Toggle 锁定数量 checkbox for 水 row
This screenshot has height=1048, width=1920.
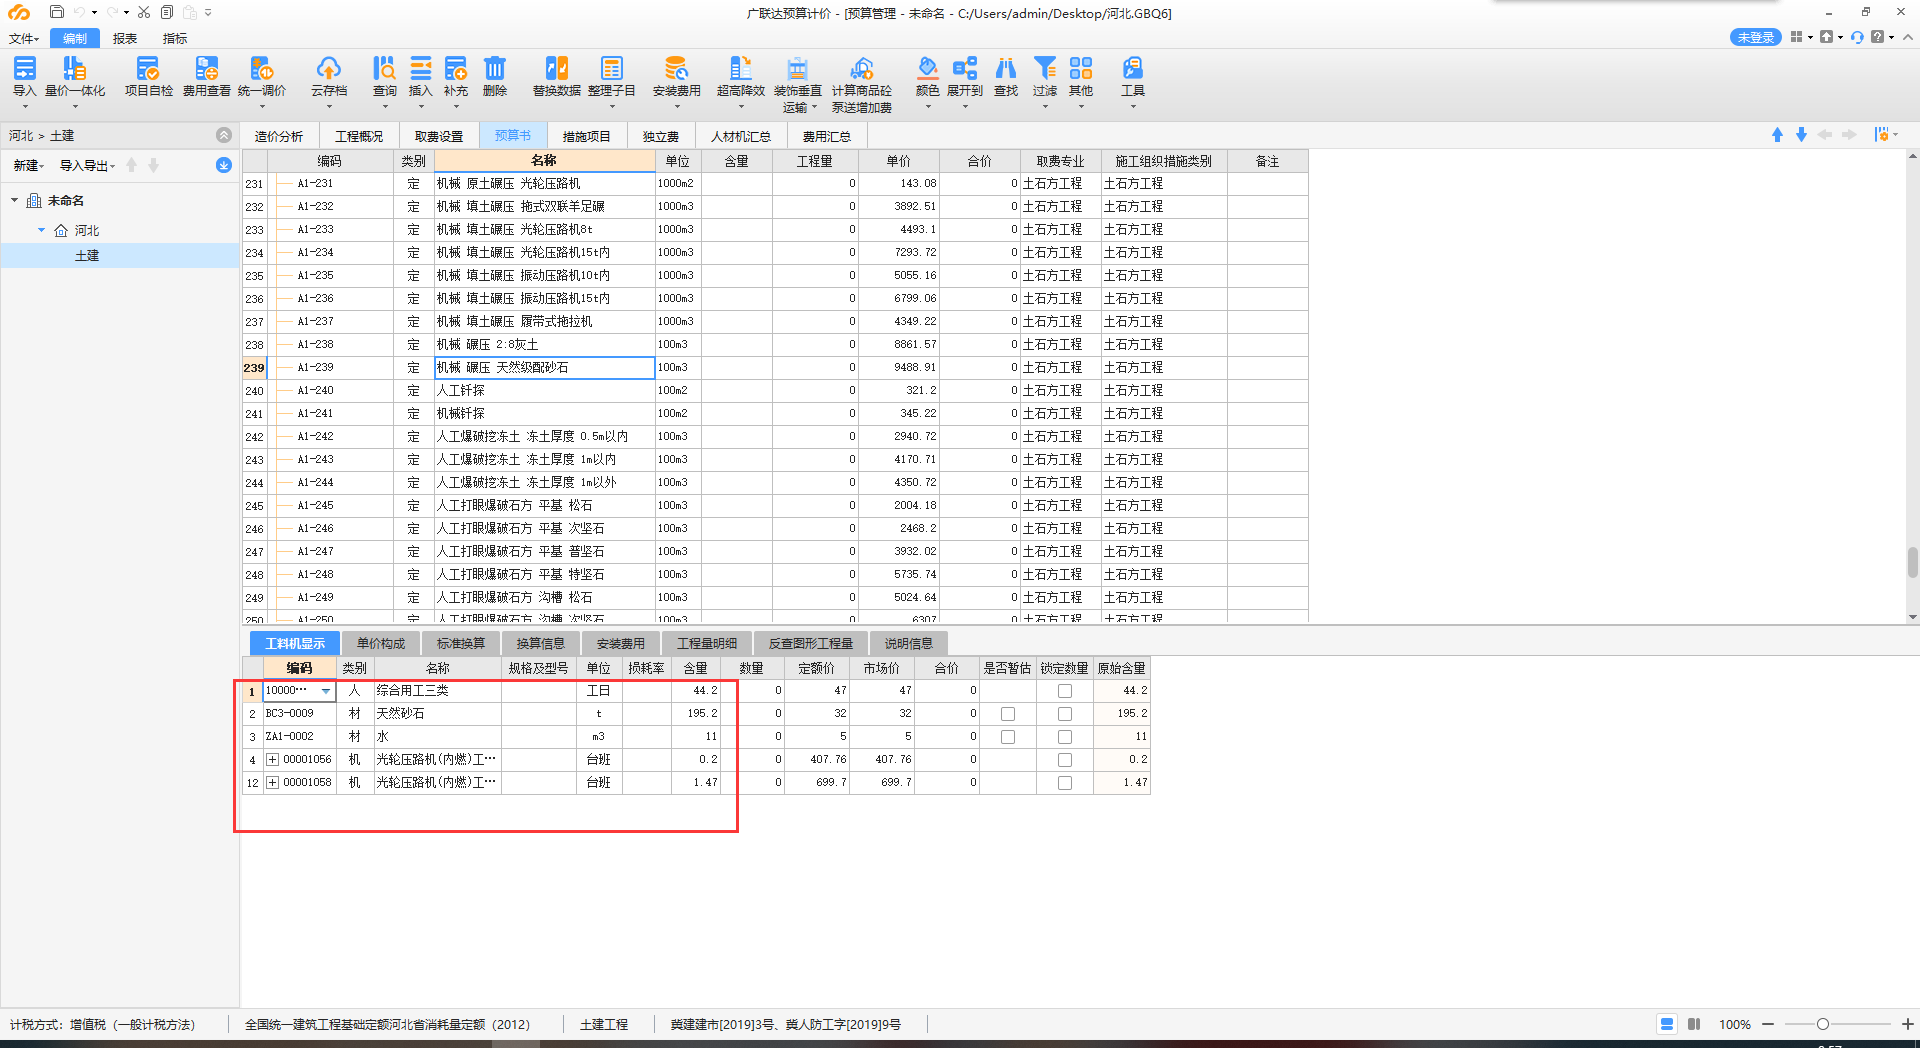(1065, 737)
